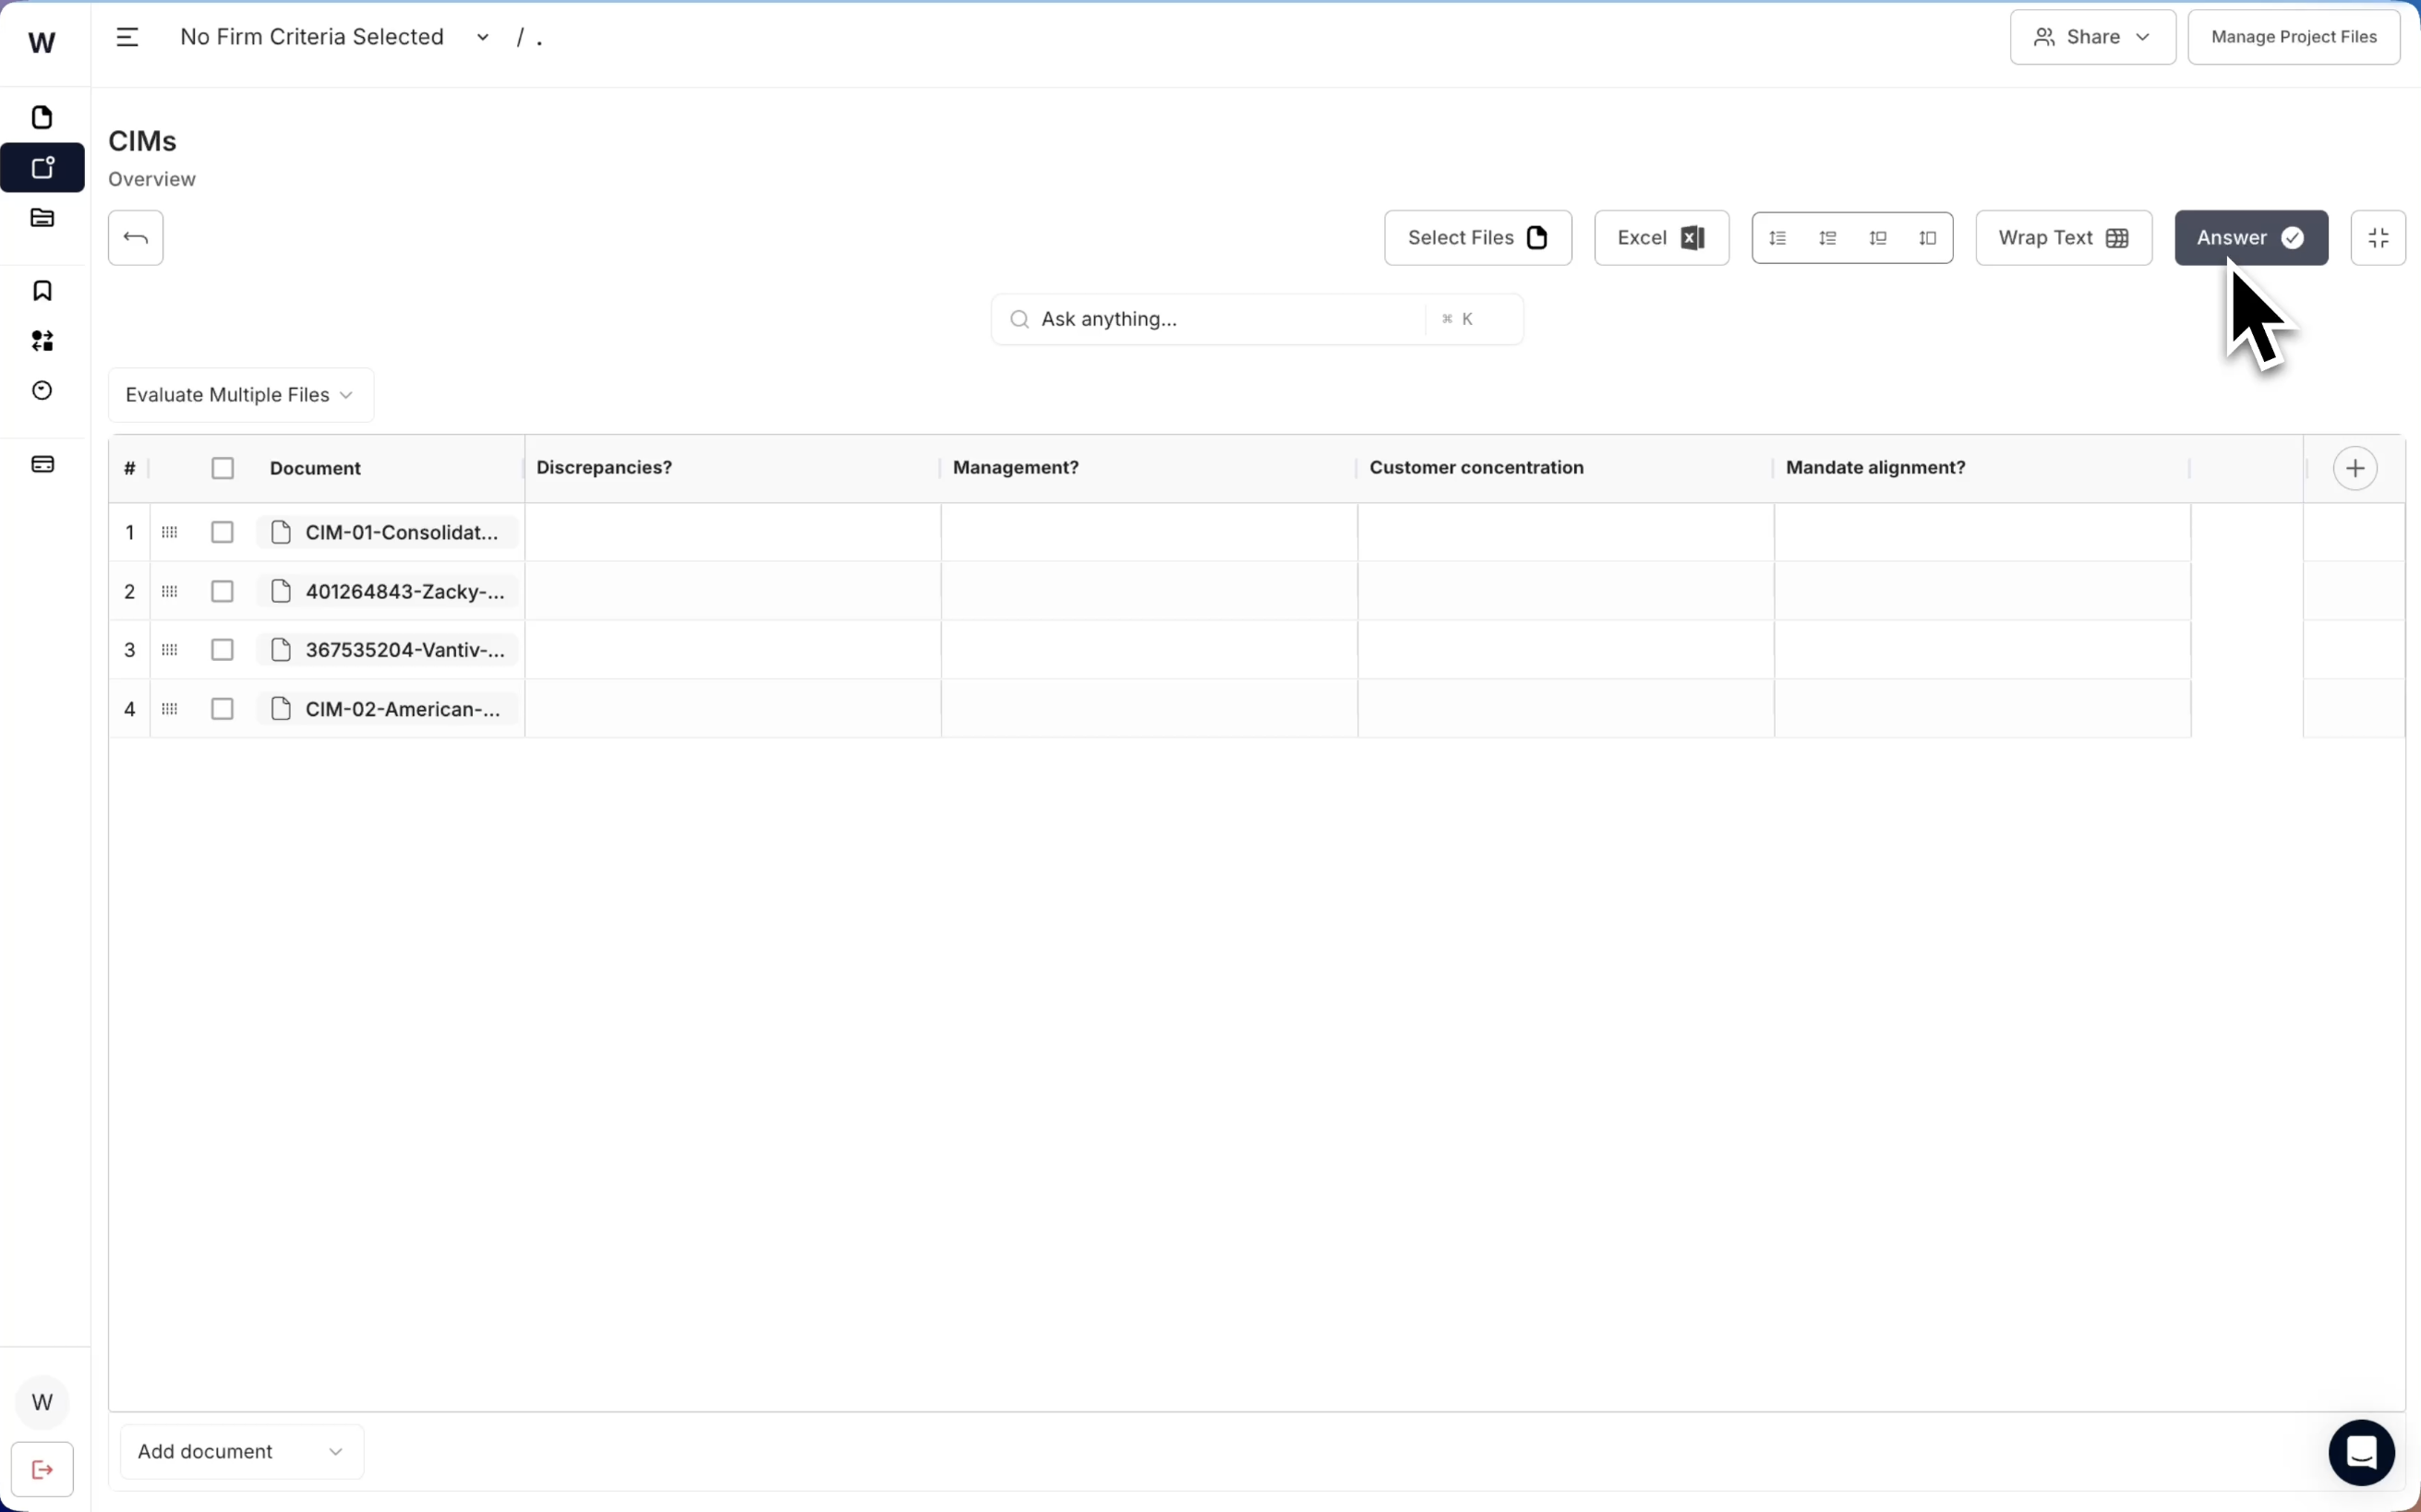This screenshot has width=2421, height=1512.
Task: Check the checkbox for CIM-01-Consolidat document
Action: [221, 532]
